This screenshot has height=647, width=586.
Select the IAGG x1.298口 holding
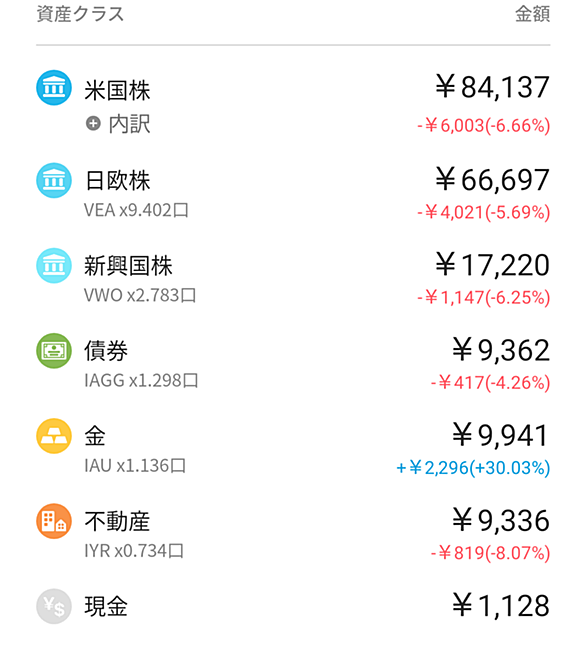coord(141,380)
